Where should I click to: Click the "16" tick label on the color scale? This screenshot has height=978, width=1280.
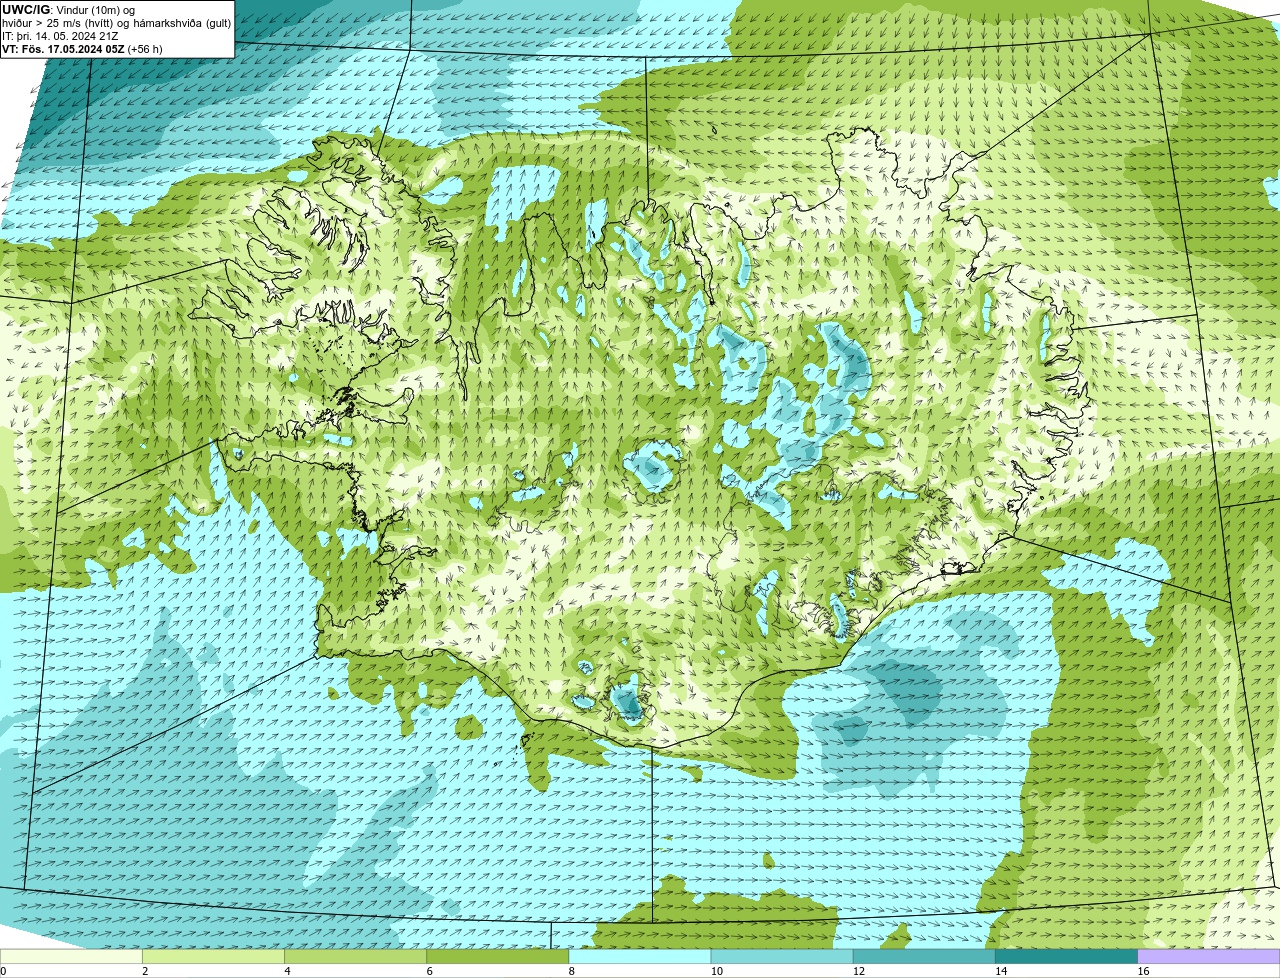coord(1142,971)
